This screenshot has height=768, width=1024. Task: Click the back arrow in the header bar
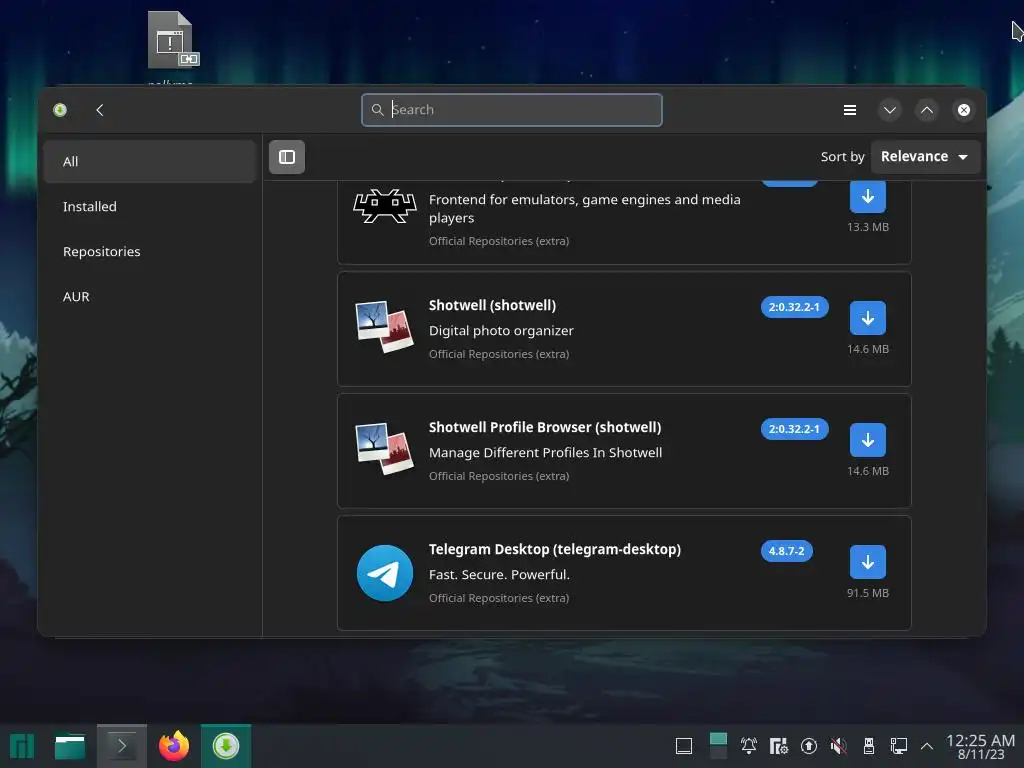pos(100,110)
